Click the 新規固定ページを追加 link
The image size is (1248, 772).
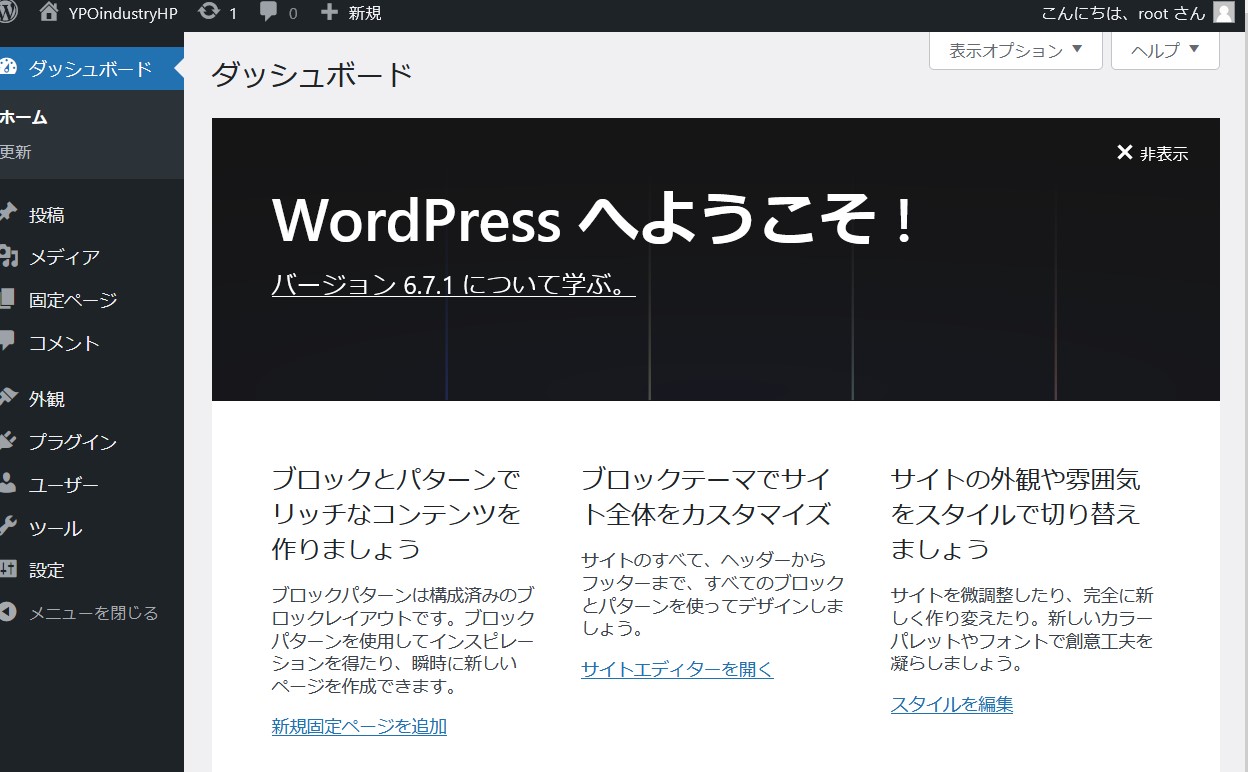tap(359, 726)
